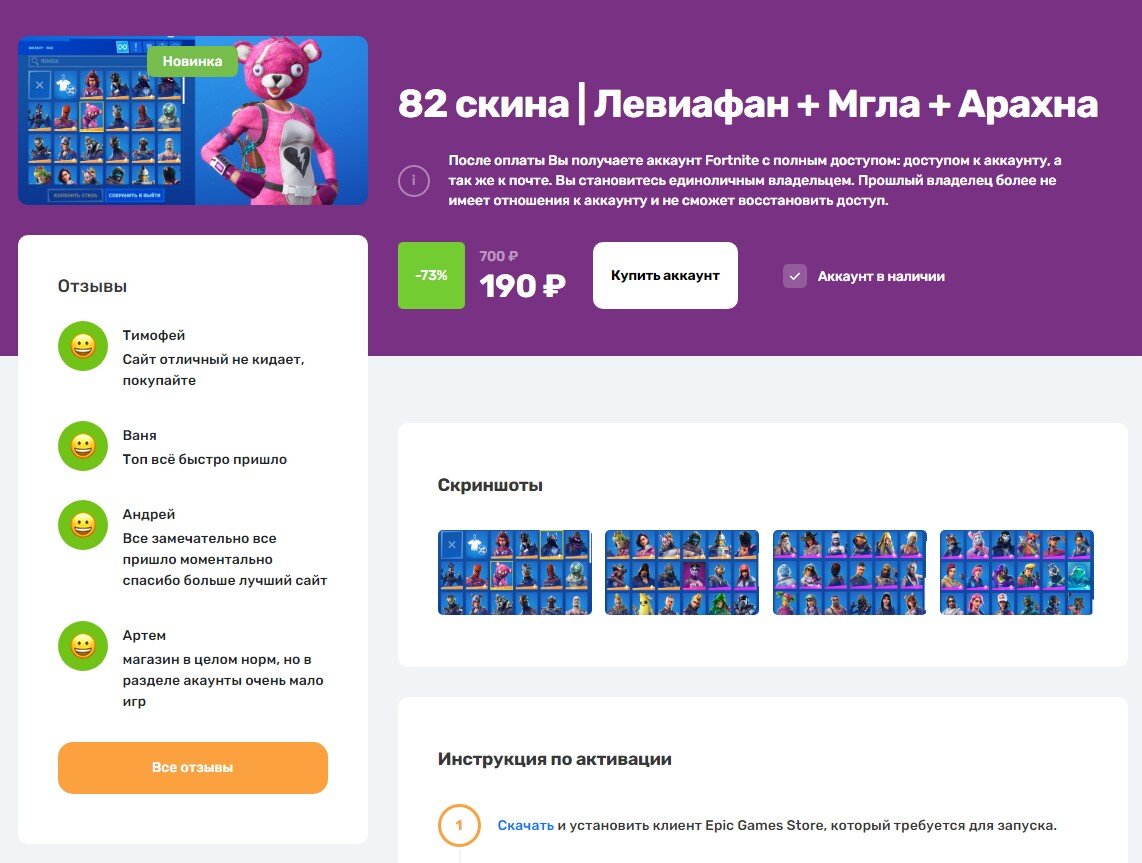Click Андрей's smiley avatar icon
This screenshot has width=1142, height=863.
[x=83, y=525]
